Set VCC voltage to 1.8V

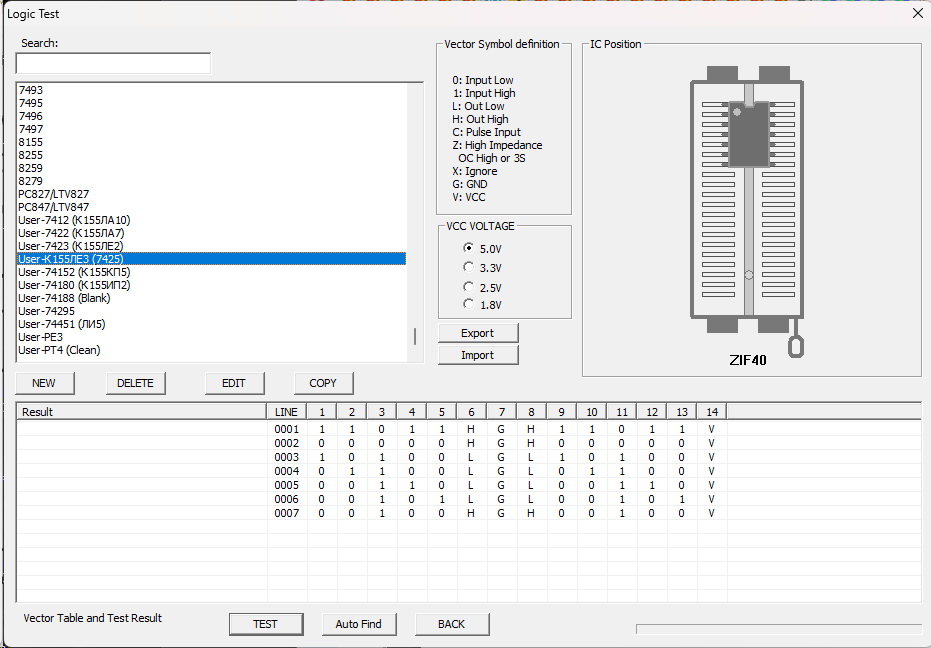[x=469, y=304]
